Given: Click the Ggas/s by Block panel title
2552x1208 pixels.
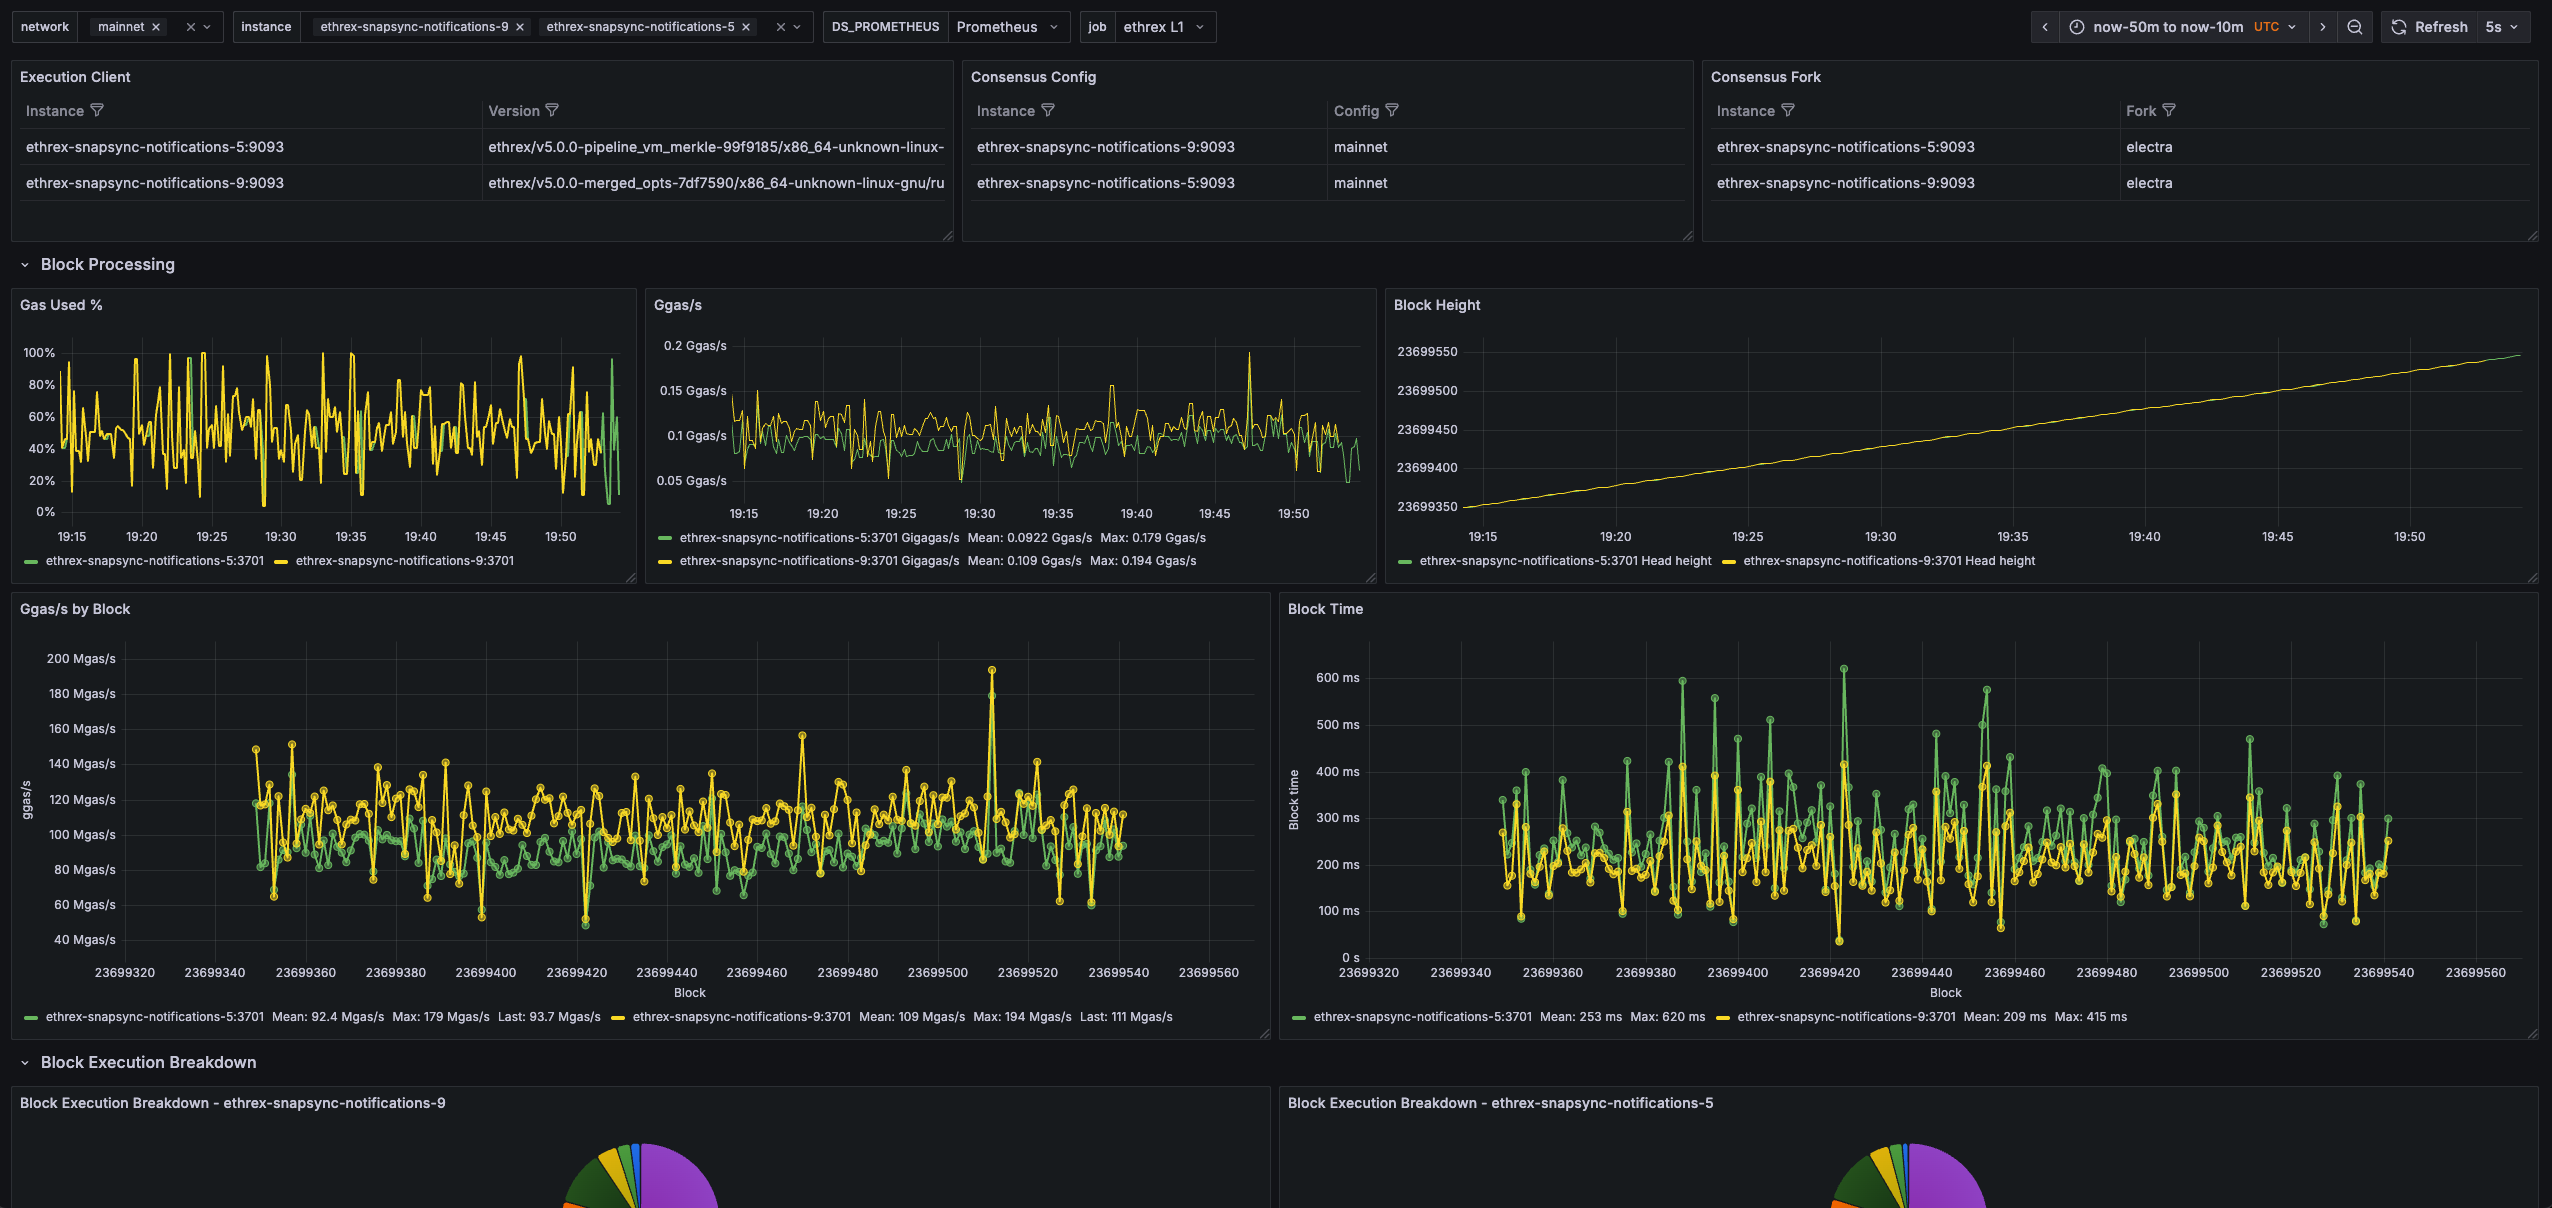Looking at the screenshot, I should 75,609.
